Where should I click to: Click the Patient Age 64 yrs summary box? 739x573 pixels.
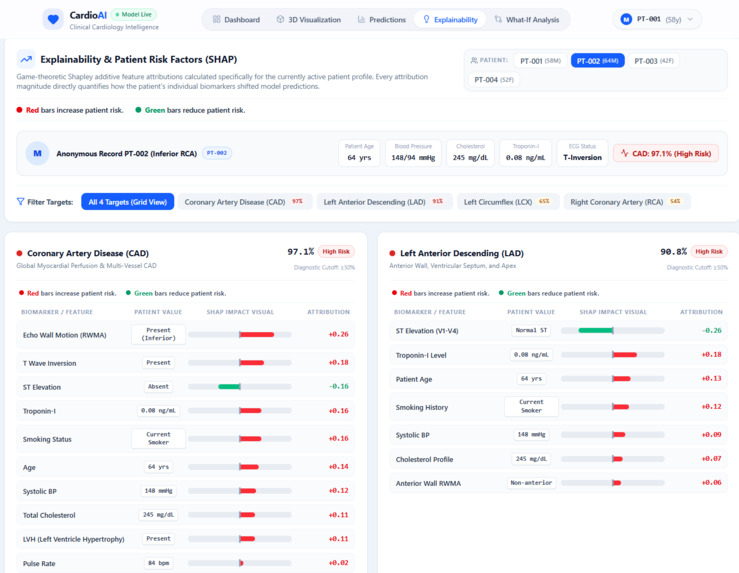pyautogui.click(x=359, y=153)
